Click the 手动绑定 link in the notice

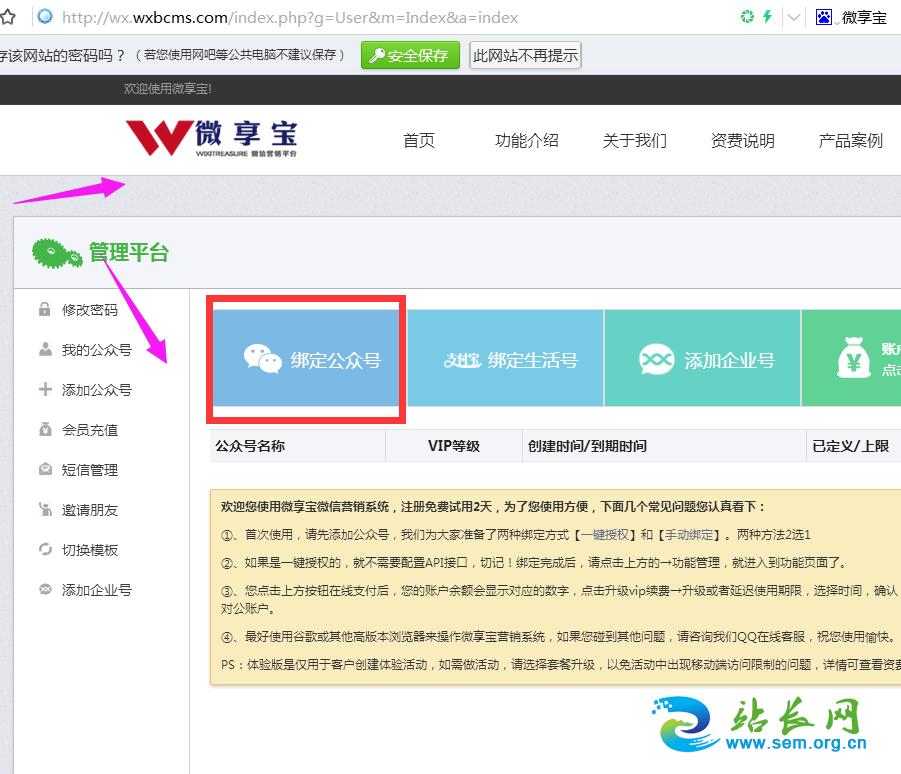click(689, 535)
